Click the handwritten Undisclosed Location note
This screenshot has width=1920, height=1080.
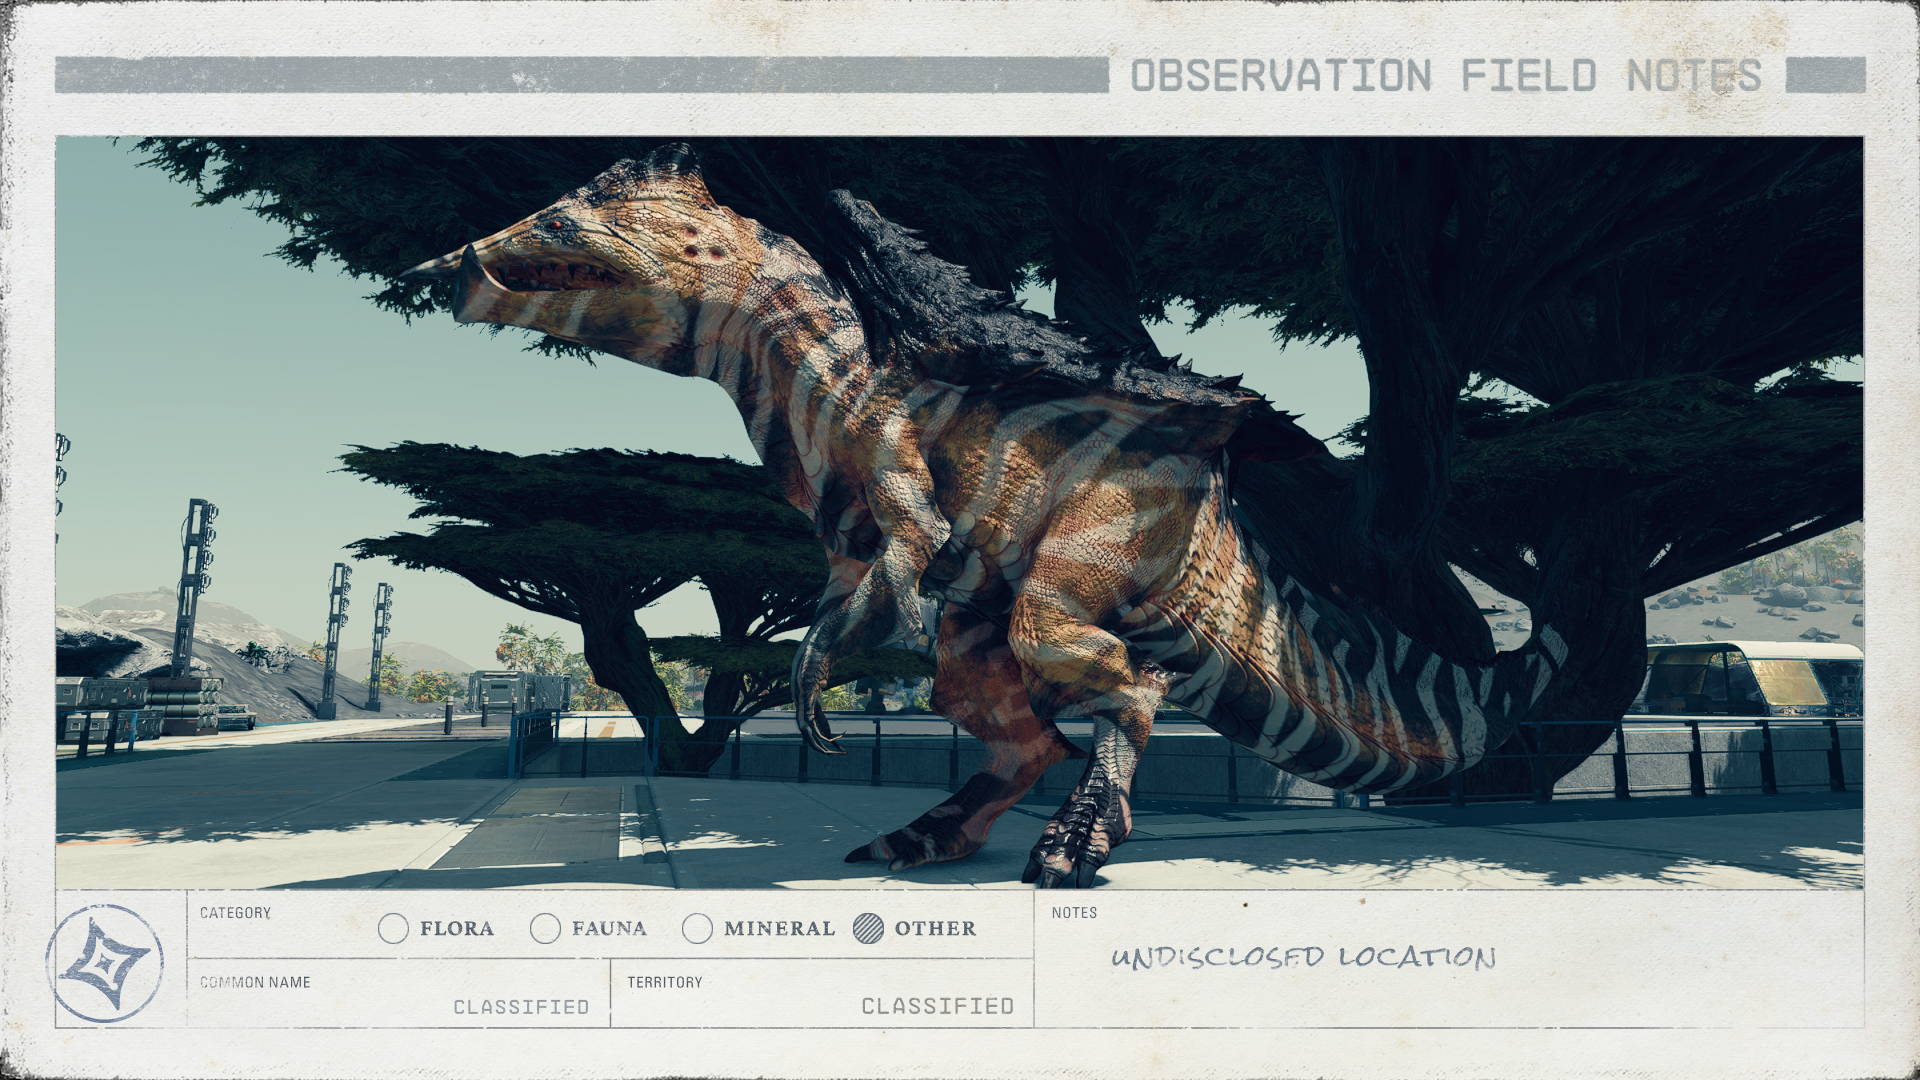coord(1303,957)
